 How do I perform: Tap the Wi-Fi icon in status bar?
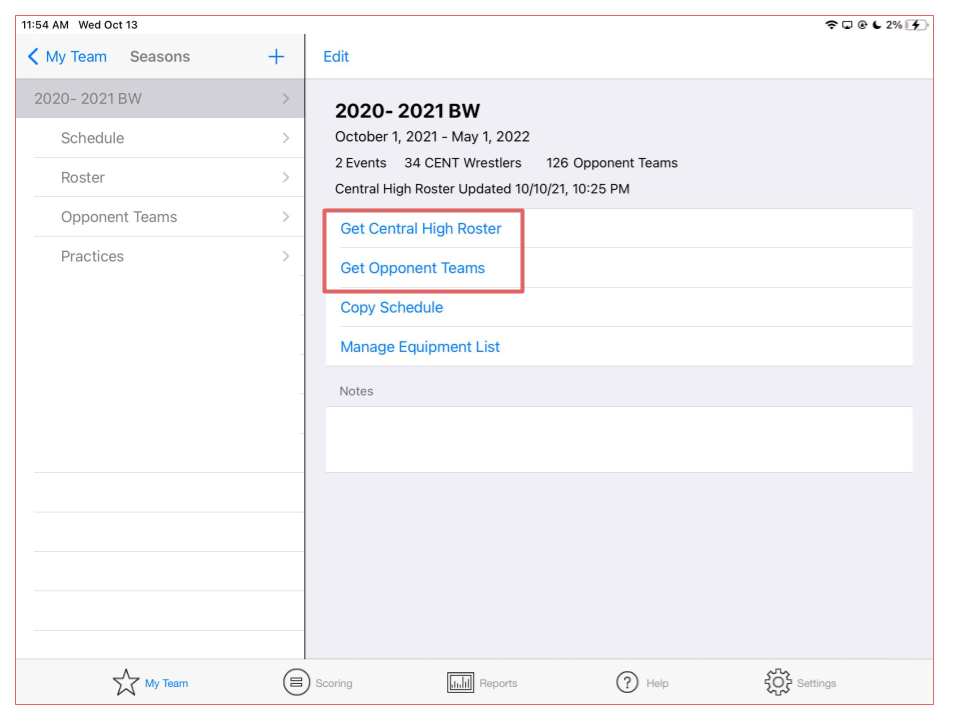click(831, 25)
